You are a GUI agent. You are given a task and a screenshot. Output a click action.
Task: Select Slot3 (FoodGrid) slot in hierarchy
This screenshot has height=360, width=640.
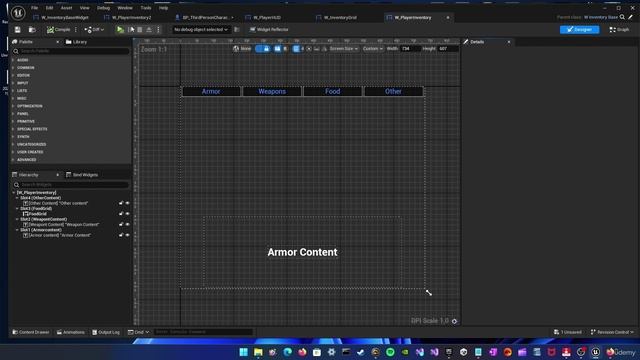click(x=36, y=209)
